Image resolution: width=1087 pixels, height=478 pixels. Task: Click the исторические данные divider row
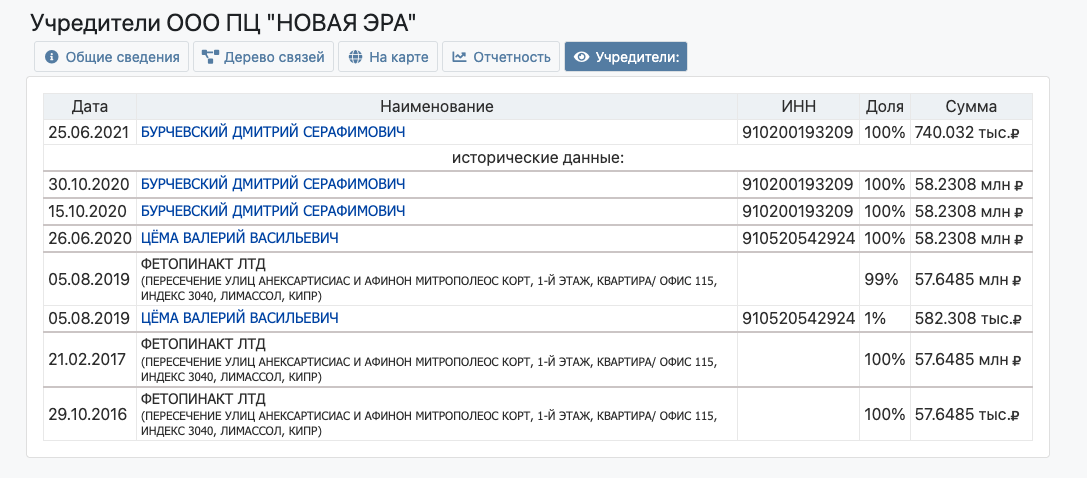click(x=537, y=158)
